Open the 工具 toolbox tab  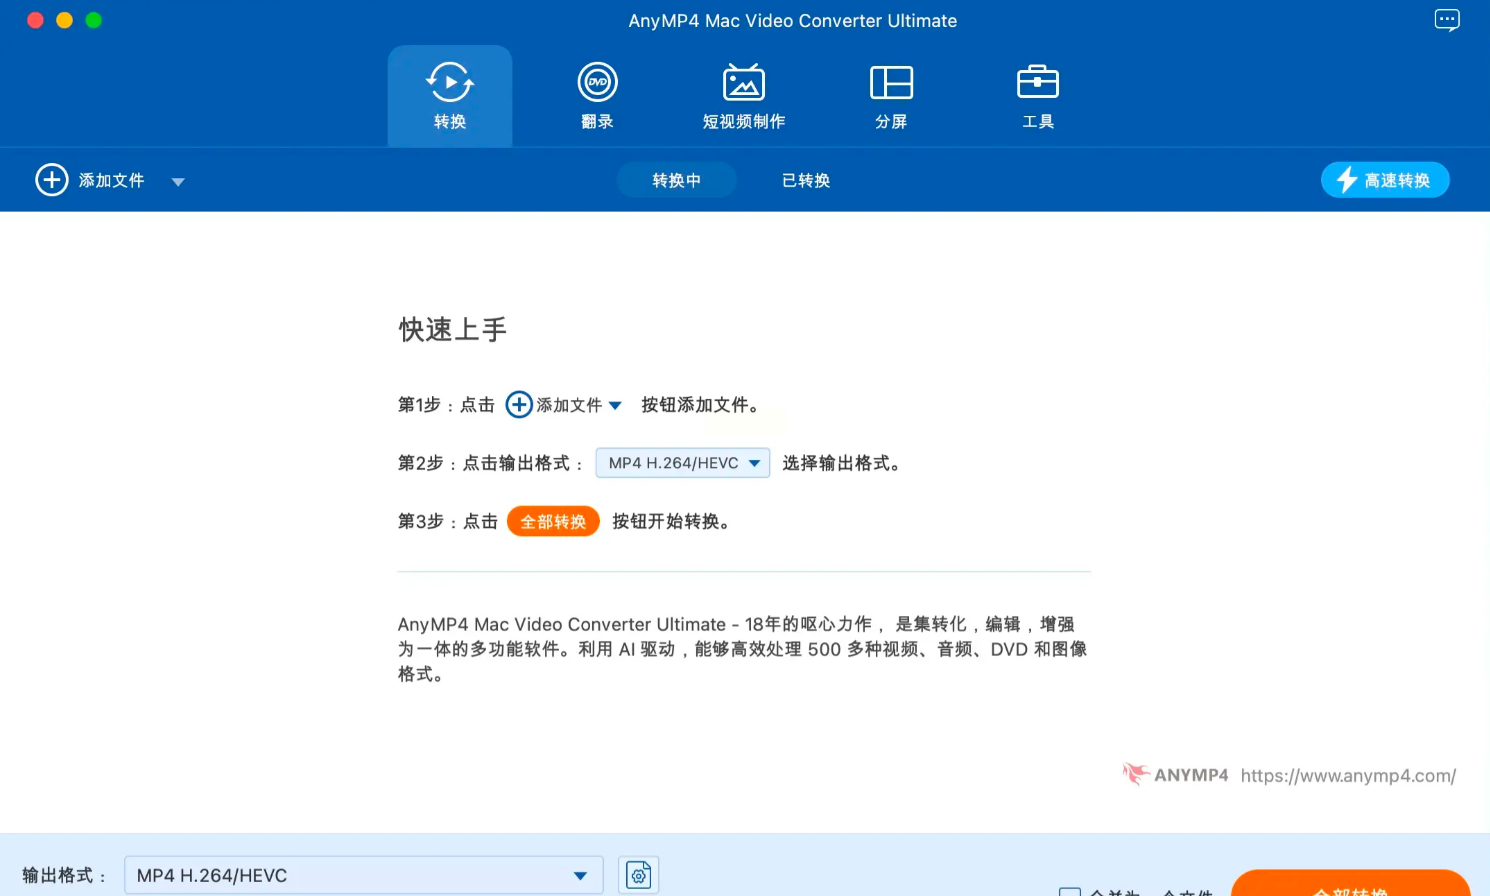pyautogui.click(x=1038, y=96)
